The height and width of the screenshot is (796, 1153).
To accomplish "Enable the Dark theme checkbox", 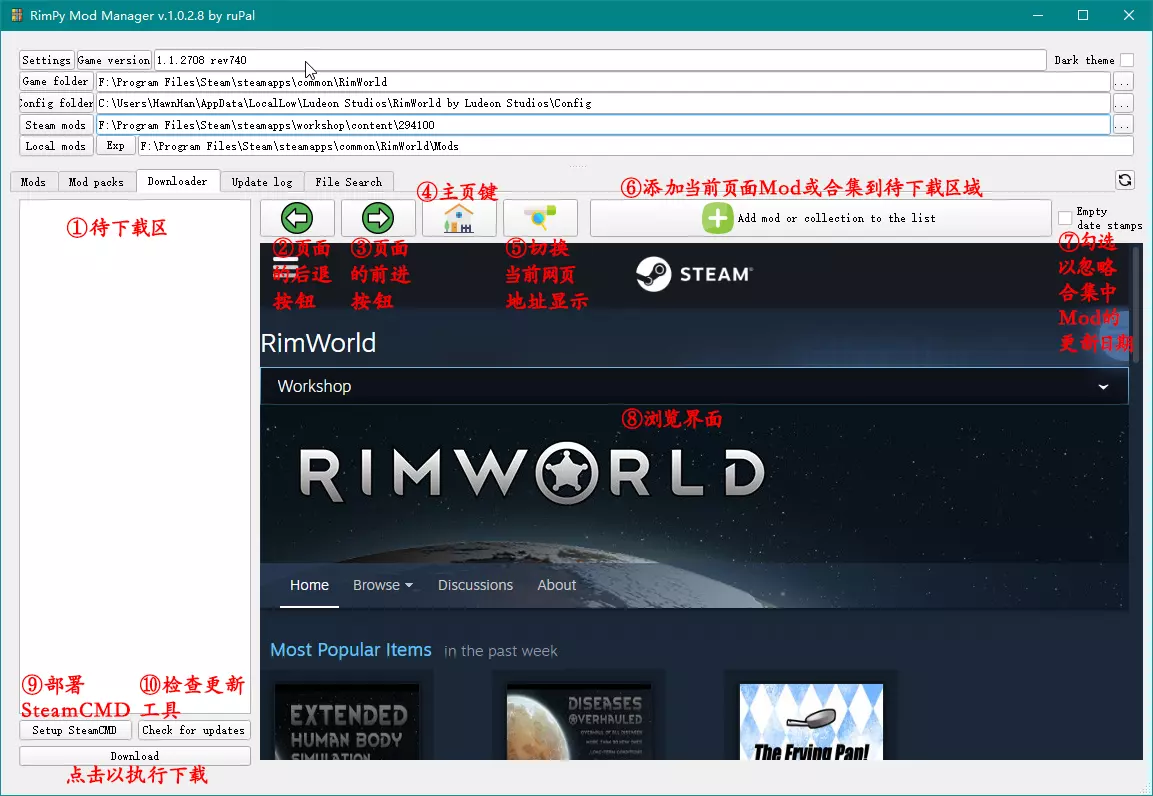I will click(x=1127, y=60).
